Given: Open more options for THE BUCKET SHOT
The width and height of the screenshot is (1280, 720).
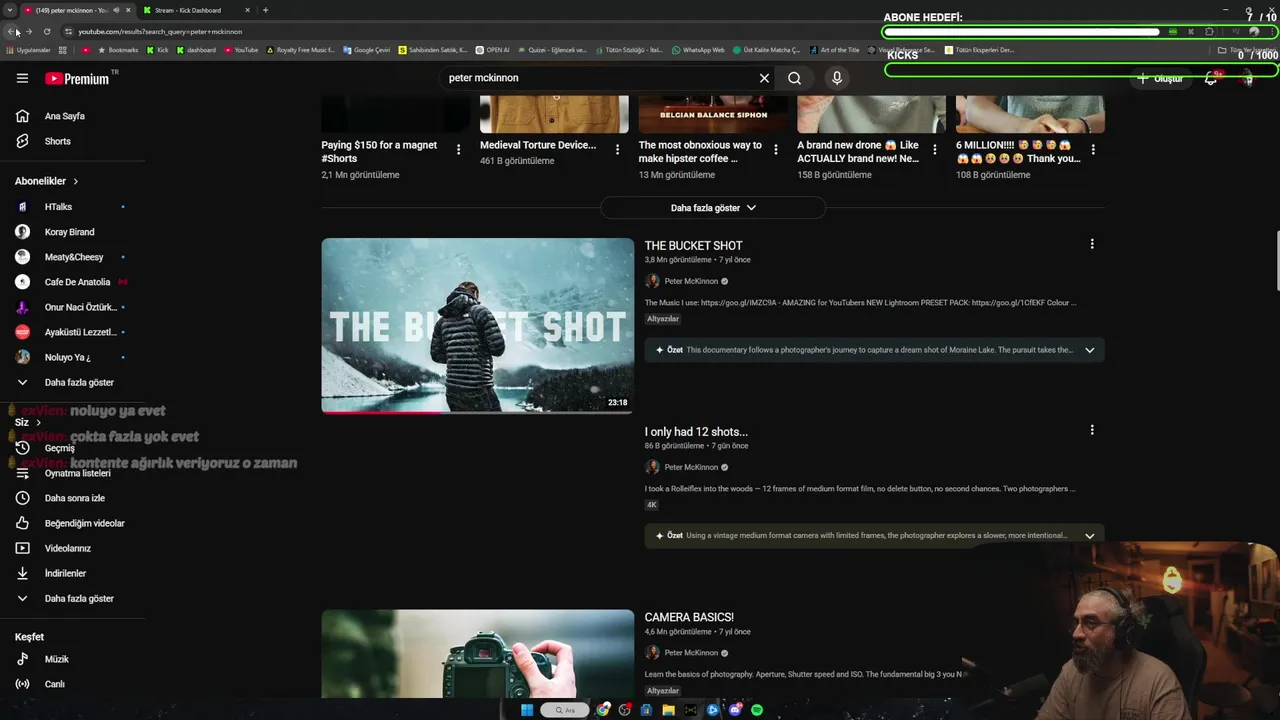Looking at the screenshot, I should point(1092,244).
